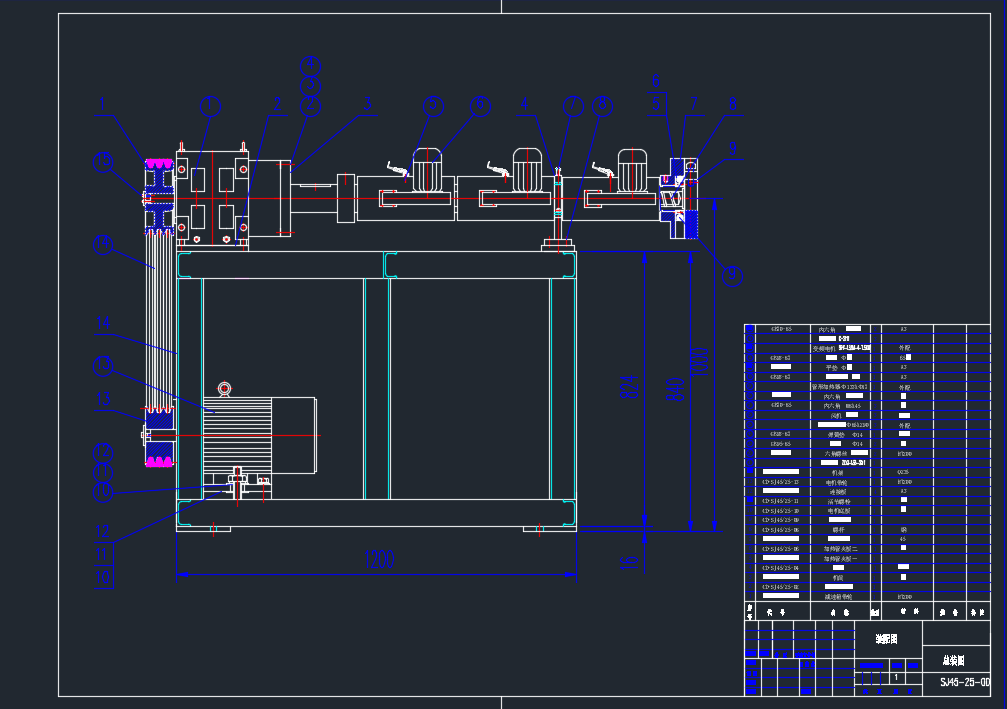Click the 1200 width dimension text
The width and height of the screenshot is (1007, 709).
pyautogui.click(x=376, y=561)
